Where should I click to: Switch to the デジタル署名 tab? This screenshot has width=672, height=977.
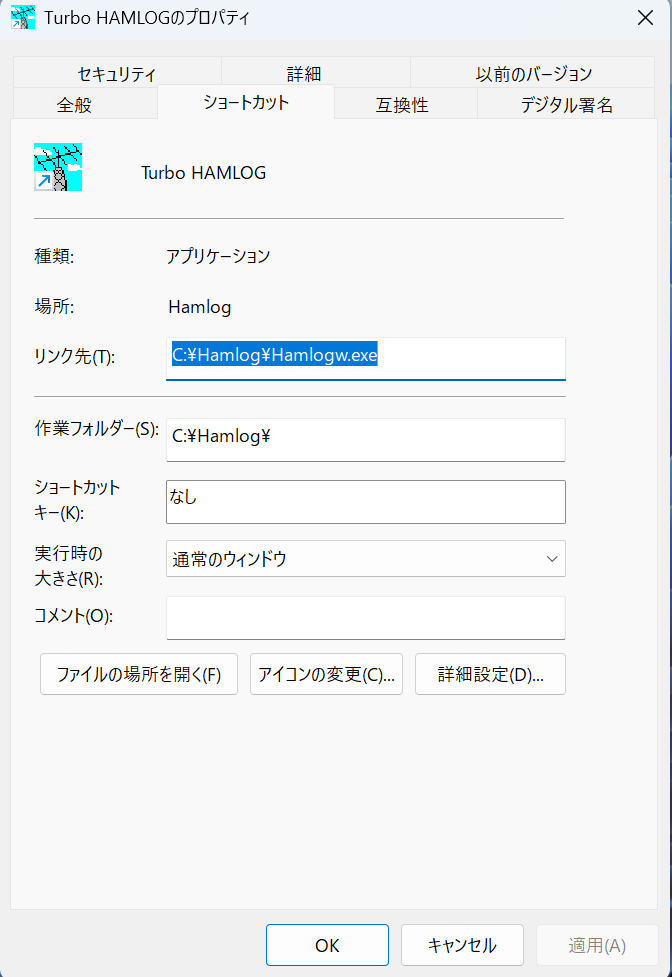(566, 104)
